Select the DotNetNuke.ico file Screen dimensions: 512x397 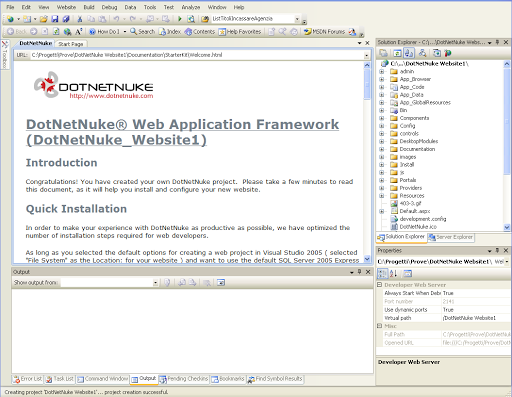click(418, 227)
